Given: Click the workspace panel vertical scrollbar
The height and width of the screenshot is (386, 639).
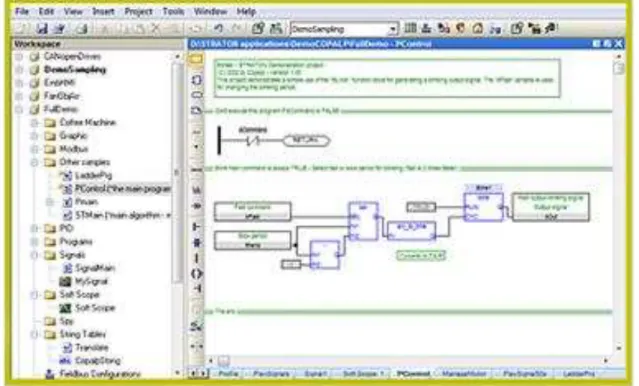Looking at the screenshot, I should [x=177, y=172].
